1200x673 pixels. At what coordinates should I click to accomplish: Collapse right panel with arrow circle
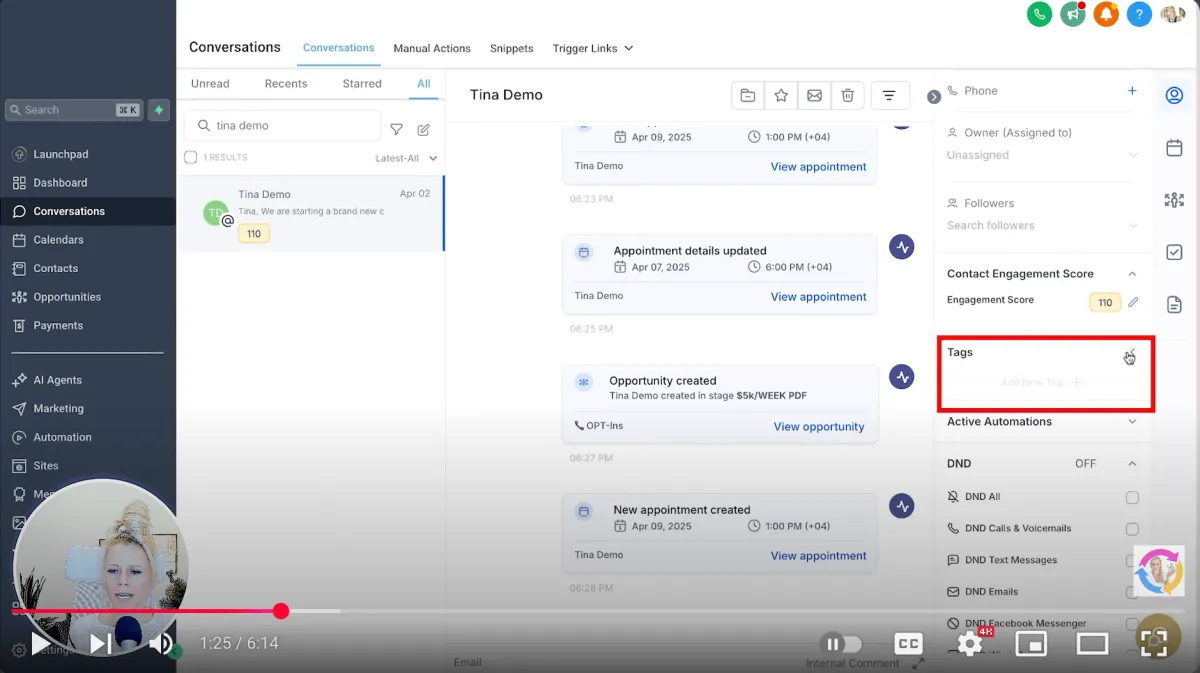click(934, 97)
